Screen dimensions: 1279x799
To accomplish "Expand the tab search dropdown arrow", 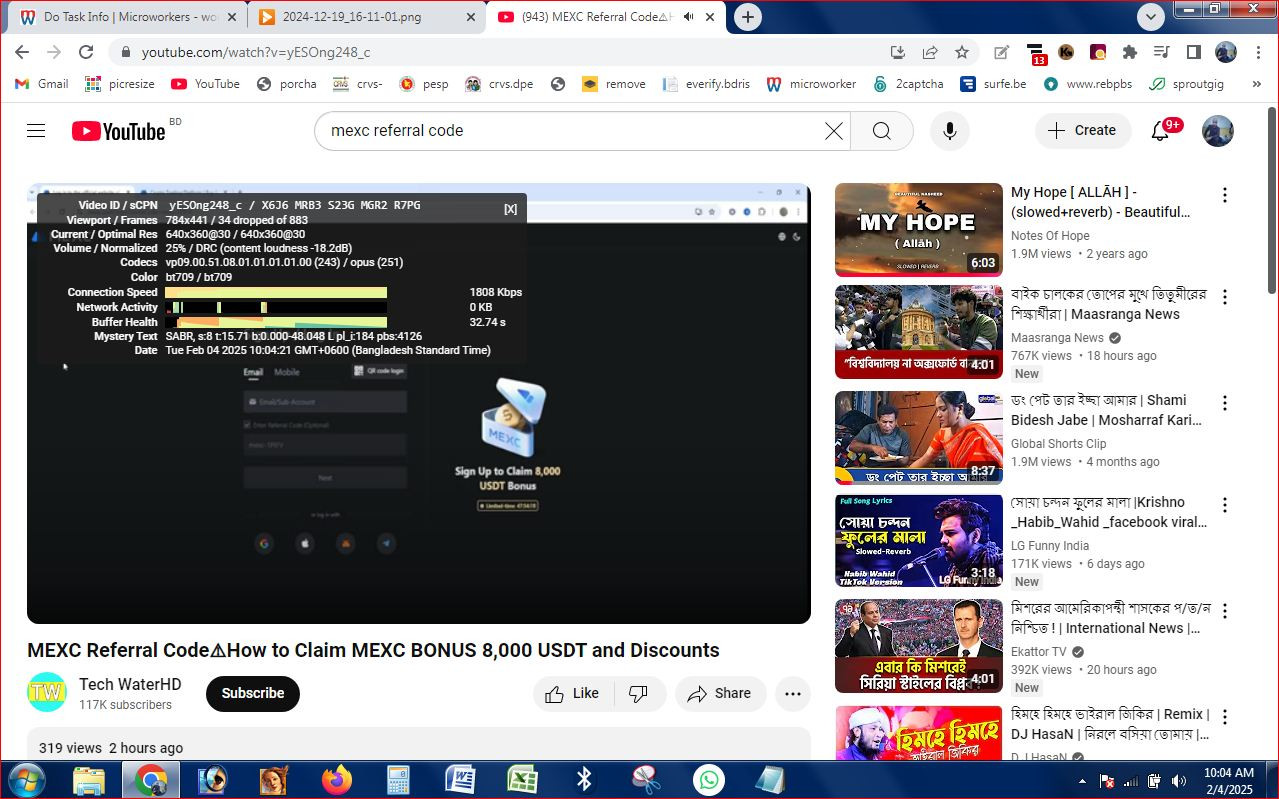I will pos(1151,16).
